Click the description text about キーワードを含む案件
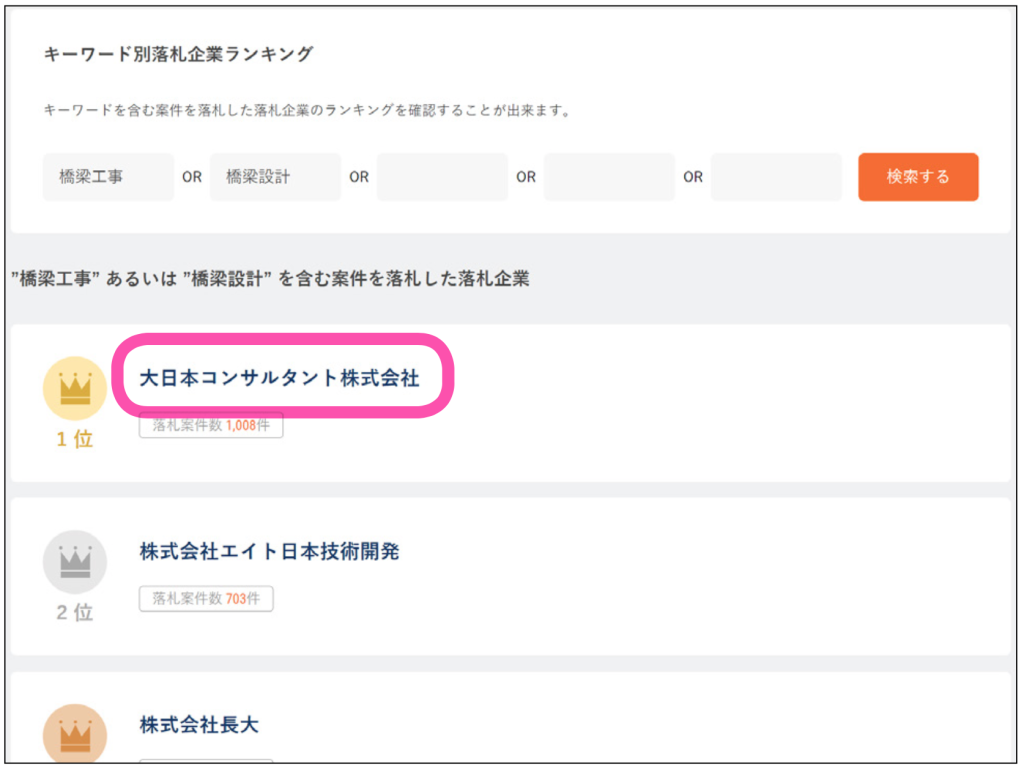The height and width of the screenshot is (772, 1024). pyautogui.click(x=307, y=110)
